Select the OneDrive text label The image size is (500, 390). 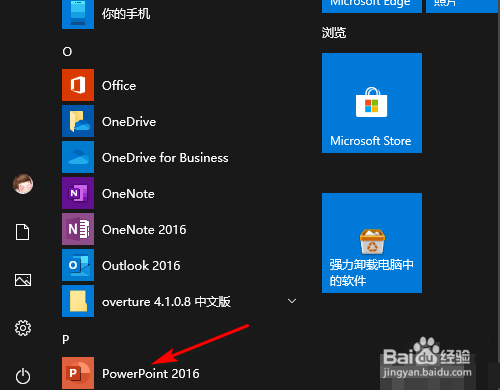pyautogui.click(x=129, y=122)
